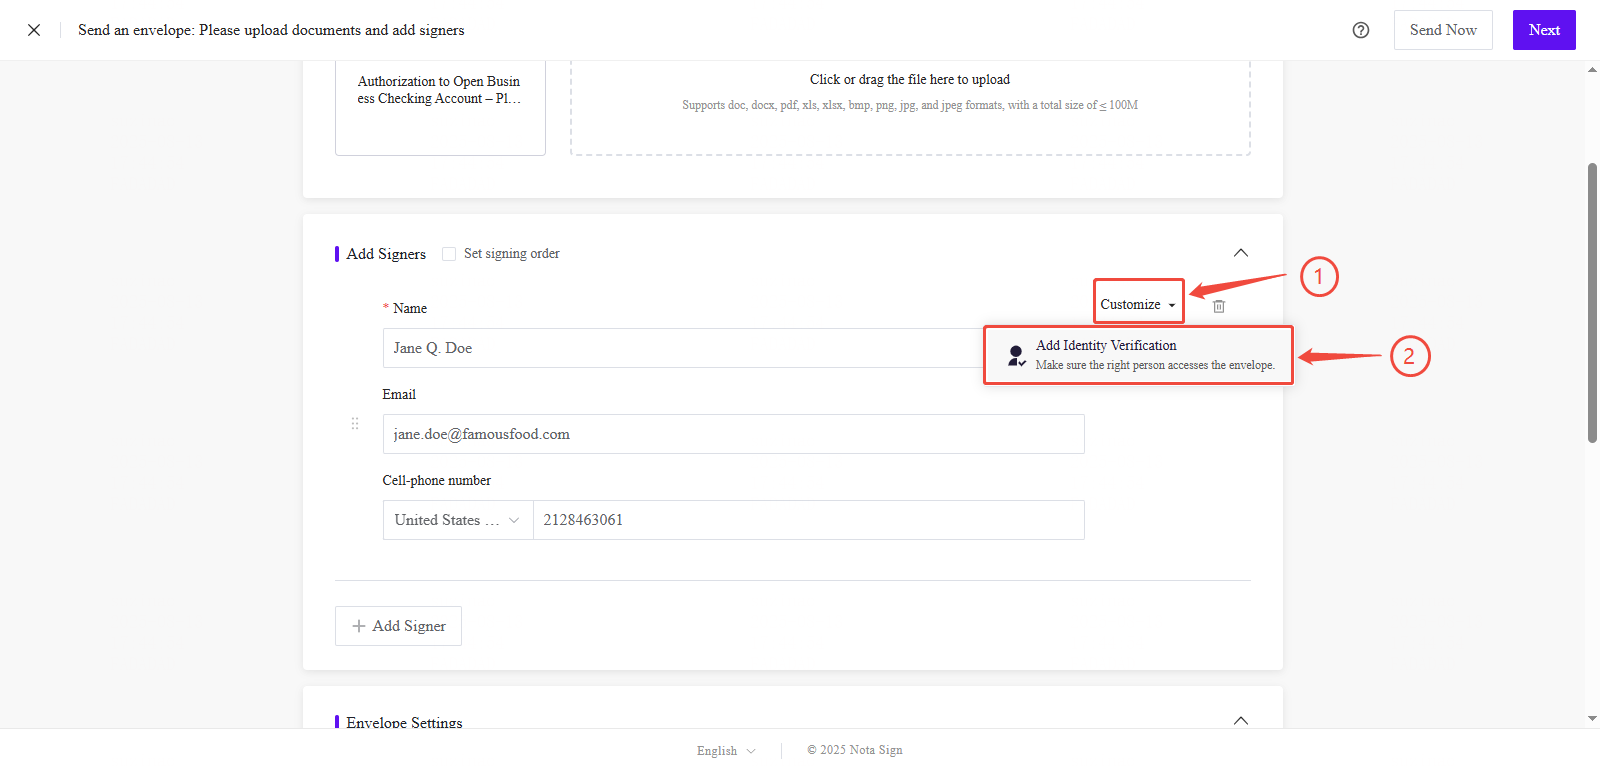This screenshot has width=1600, height=773.
Task: Open the Customize dropdown
Action: pos(1138,304)
